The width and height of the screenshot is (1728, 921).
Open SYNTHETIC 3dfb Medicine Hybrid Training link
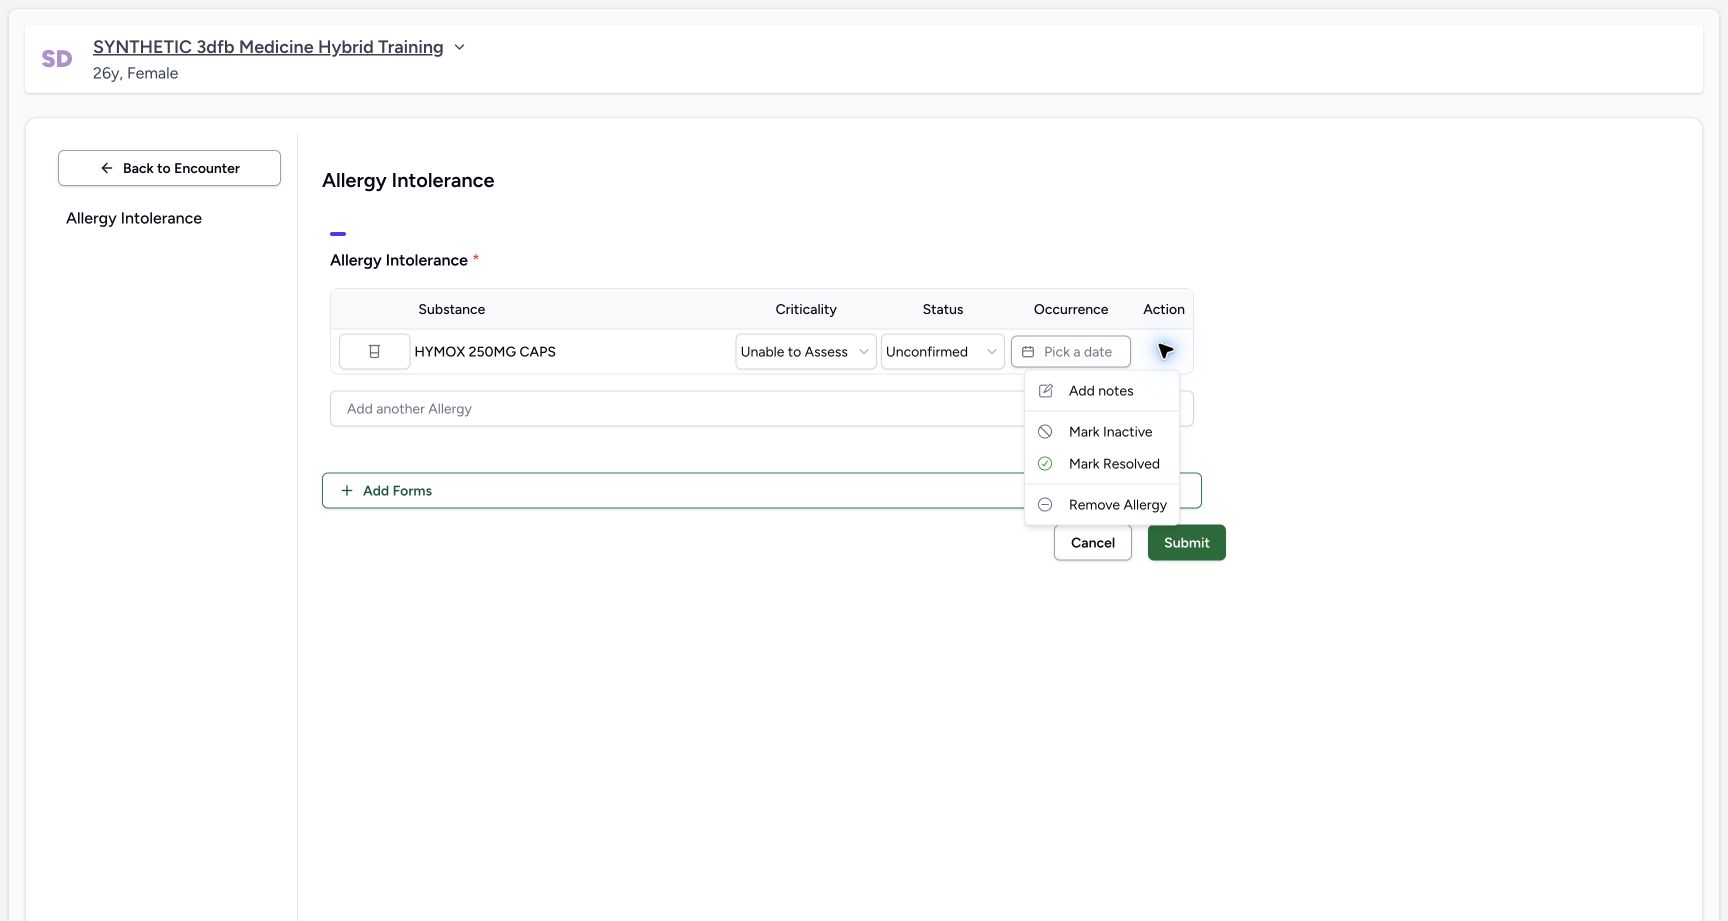point(268,47)
